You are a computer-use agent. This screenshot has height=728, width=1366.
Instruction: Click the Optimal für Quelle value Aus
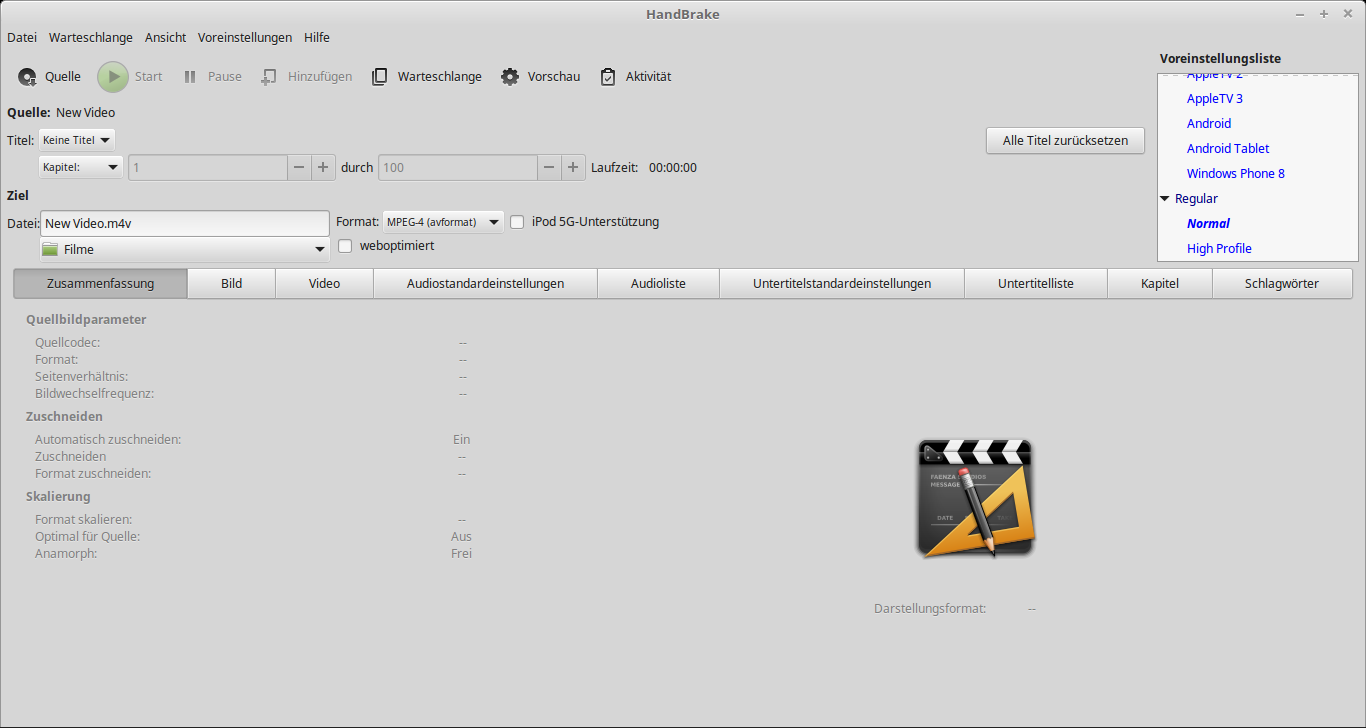point(461,537)
